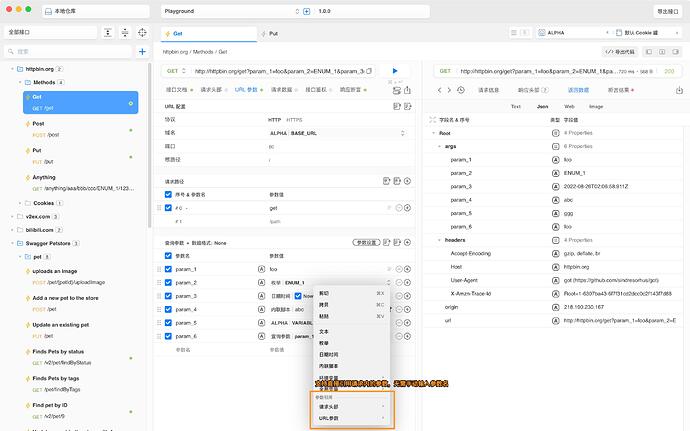Toggle the 参数名 select-all checkbox
Viewport: 690px width, 431px height.
(168, 256)
